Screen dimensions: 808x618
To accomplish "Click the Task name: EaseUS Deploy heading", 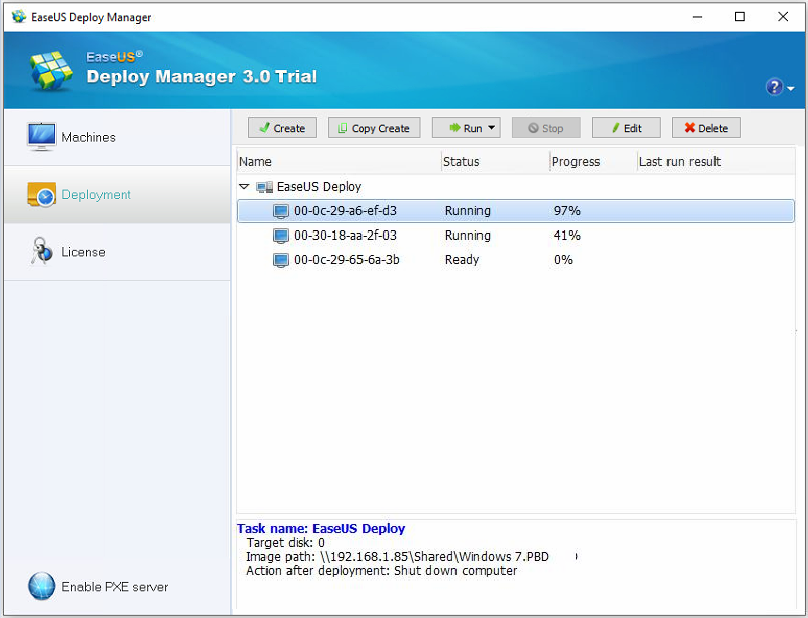I will coord(321,529).
